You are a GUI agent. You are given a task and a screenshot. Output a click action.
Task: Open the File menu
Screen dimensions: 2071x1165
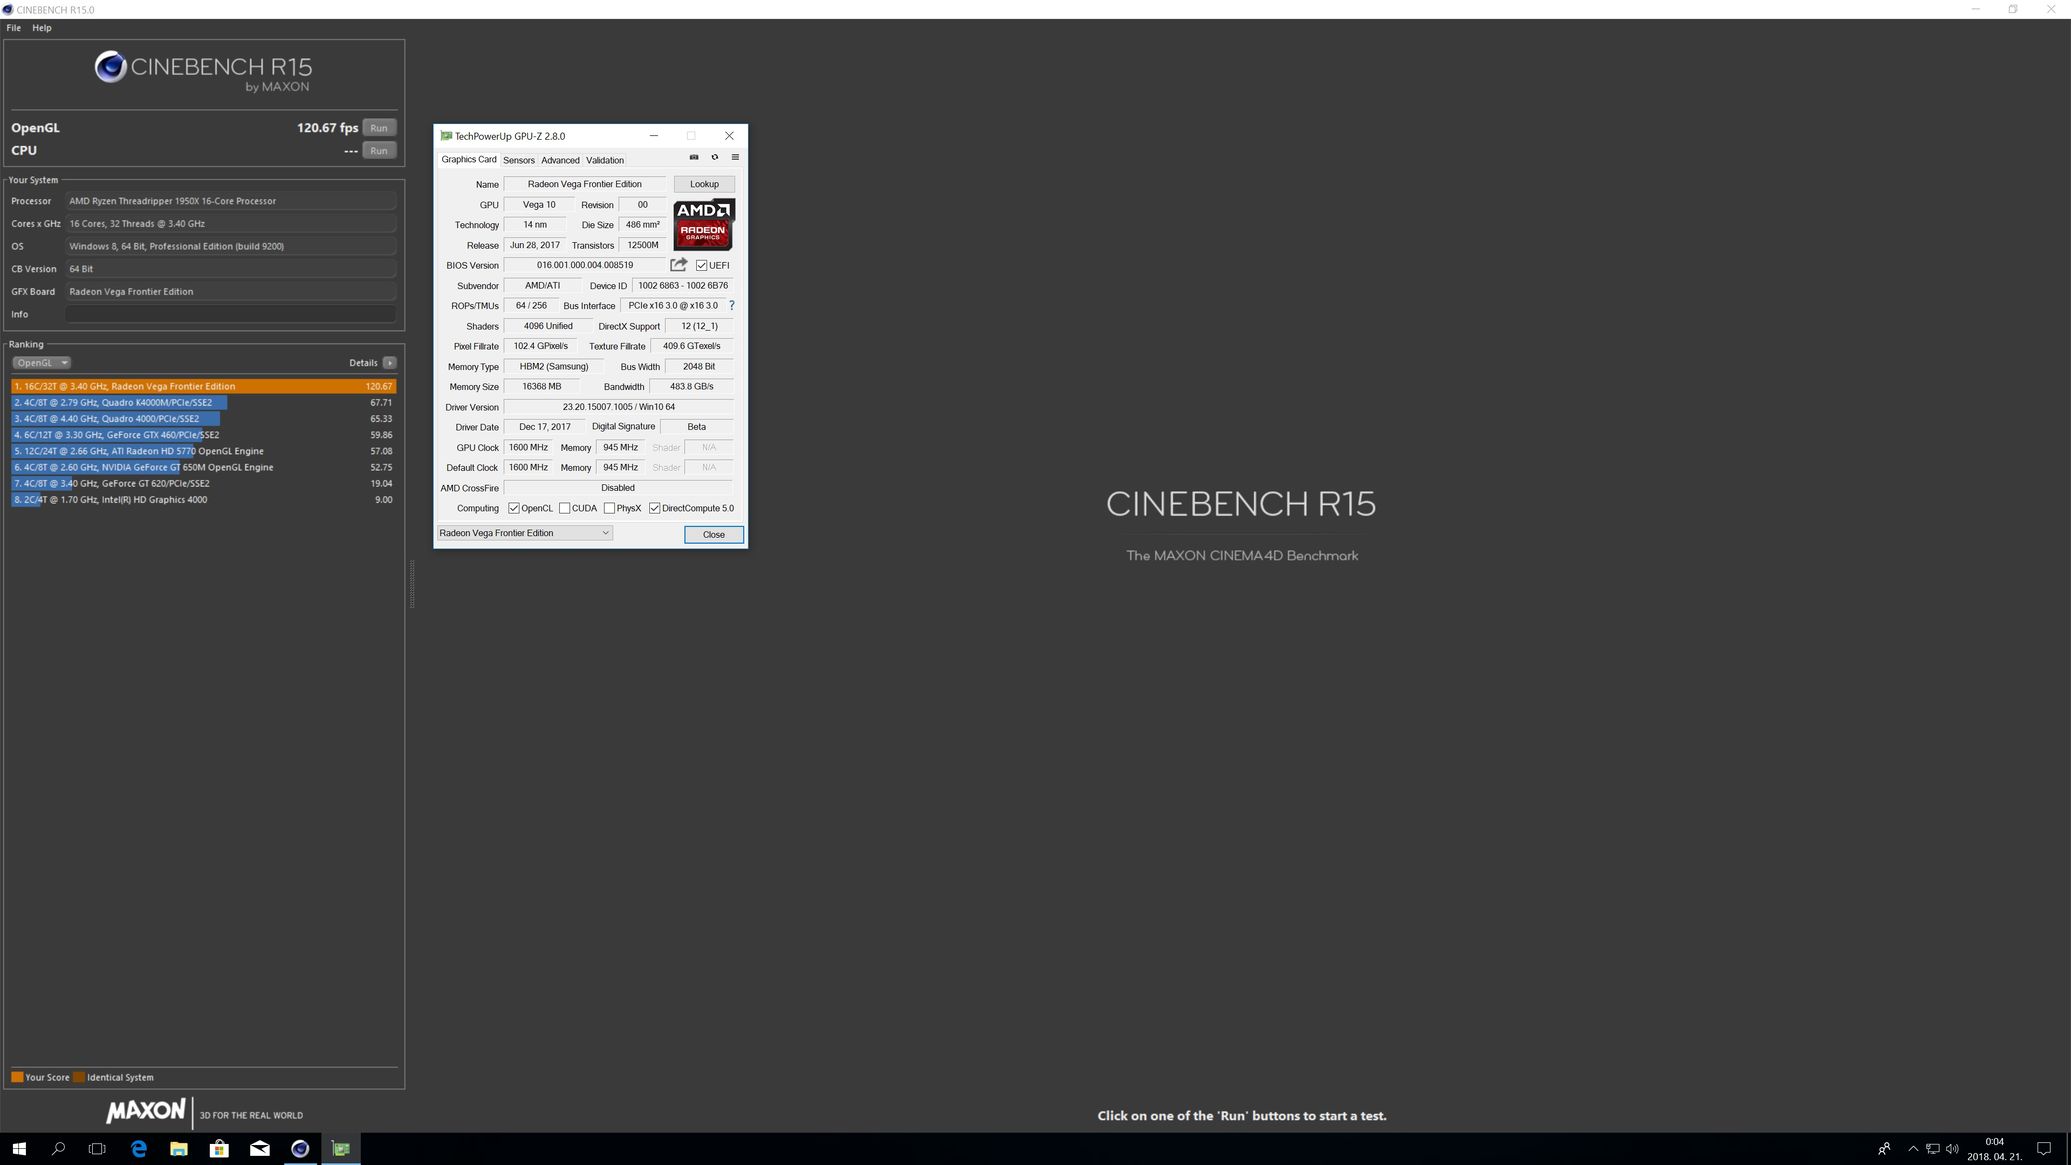coord(14,28)
